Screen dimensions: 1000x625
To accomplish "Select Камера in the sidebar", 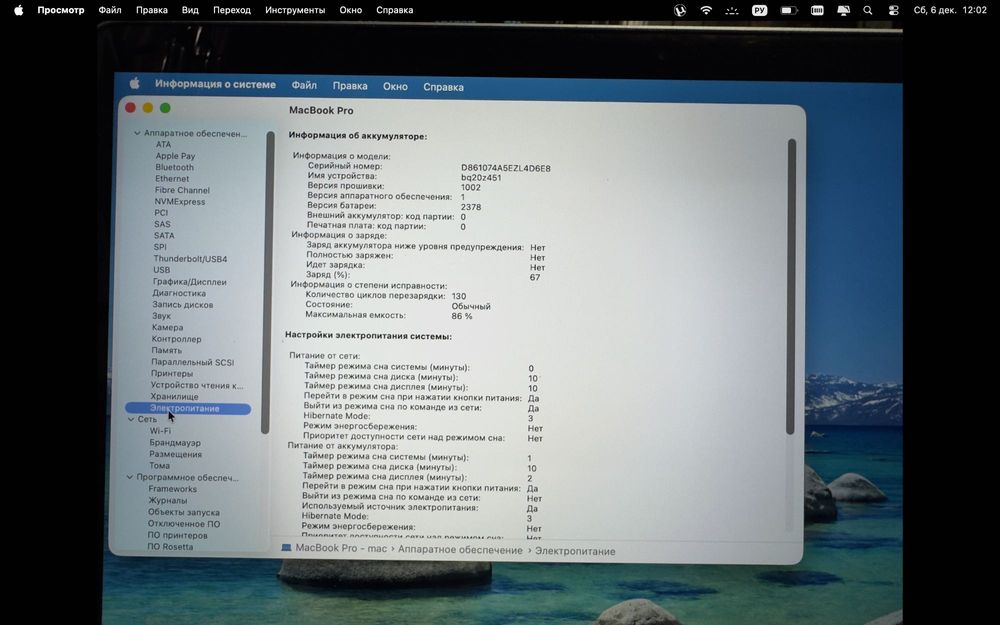I will pyautogui.click(x=167, y=327).
